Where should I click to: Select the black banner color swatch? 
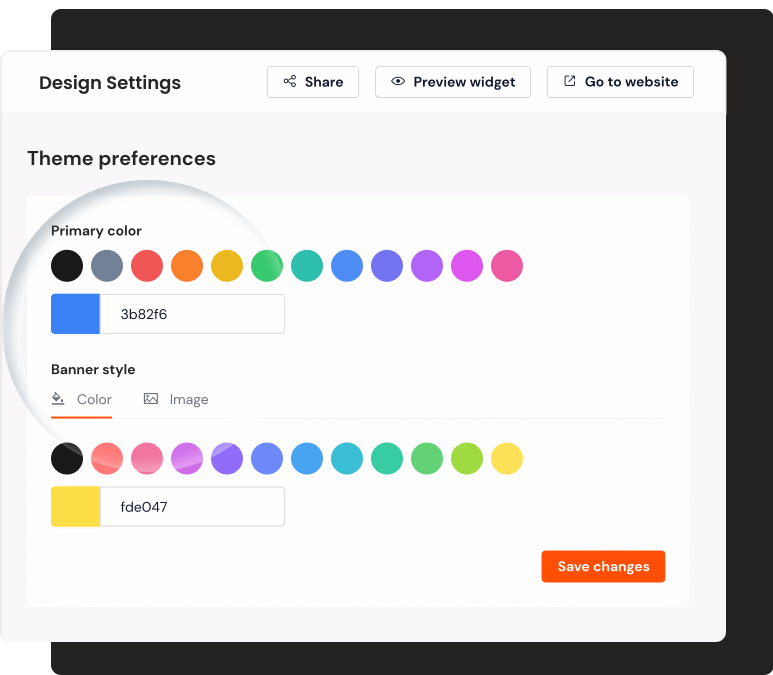(67, 459)
